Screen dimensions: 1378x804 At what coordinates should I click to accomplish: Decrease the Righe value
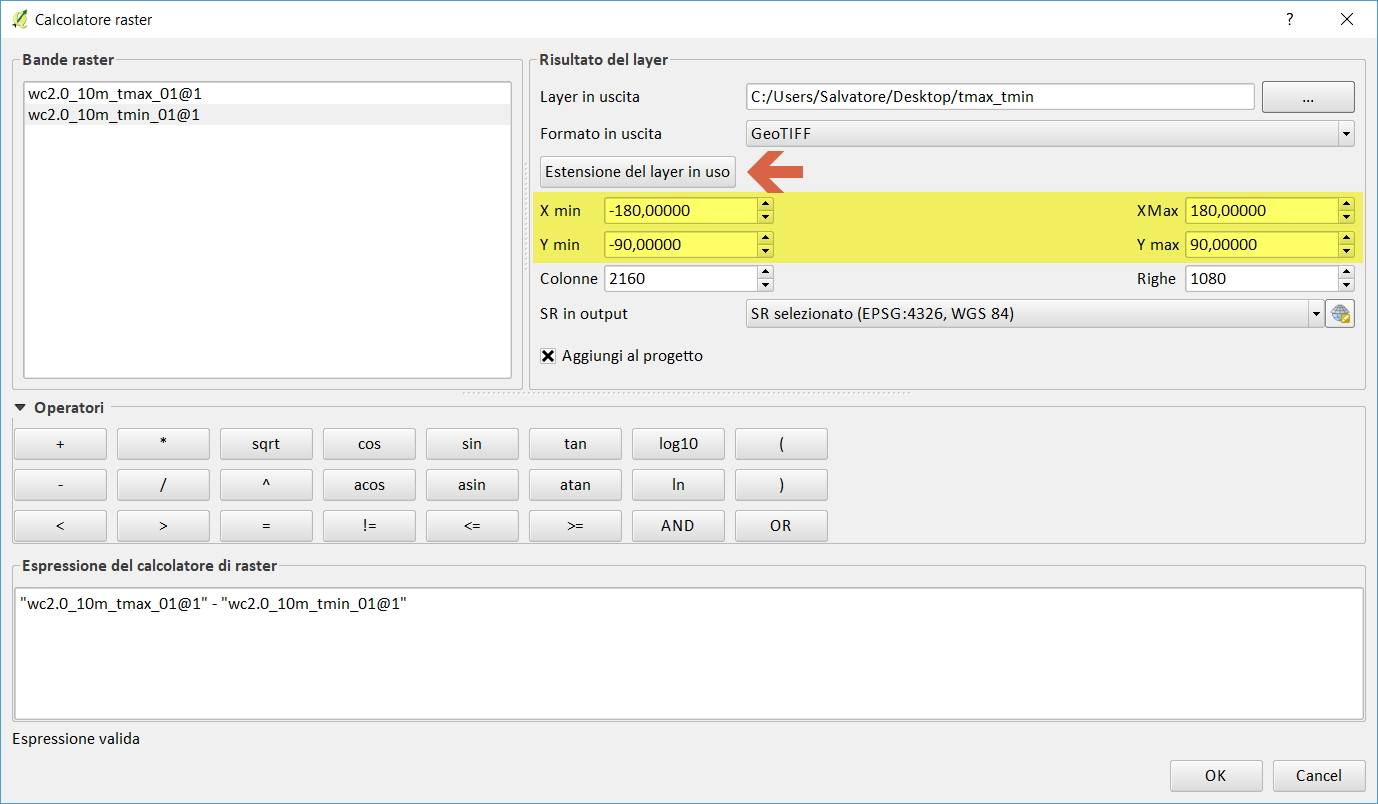(1346, 285)
